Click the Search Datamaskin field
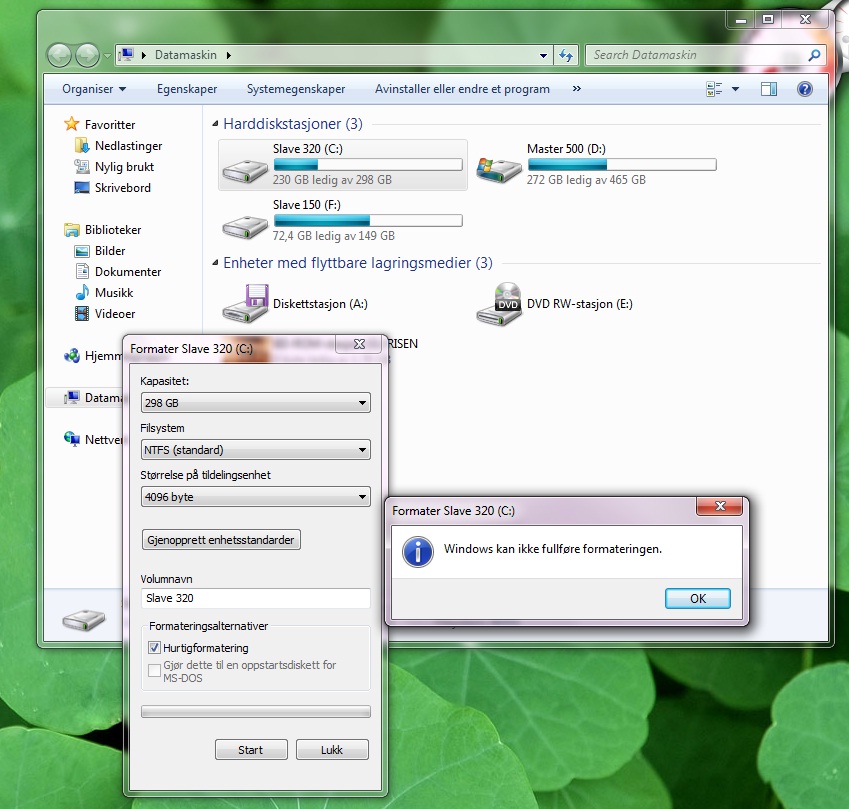Screen dimensions: 849x809 click(x=706, y=55)
